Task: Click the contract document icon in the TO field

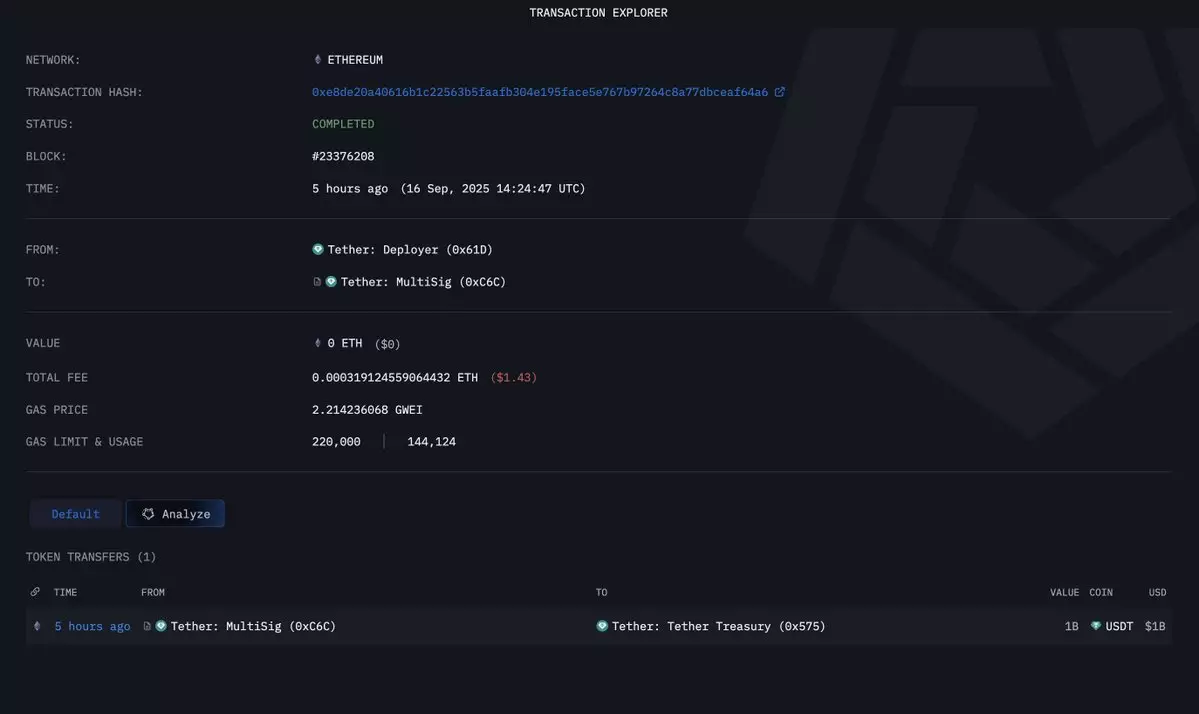Action: [317, 282]
